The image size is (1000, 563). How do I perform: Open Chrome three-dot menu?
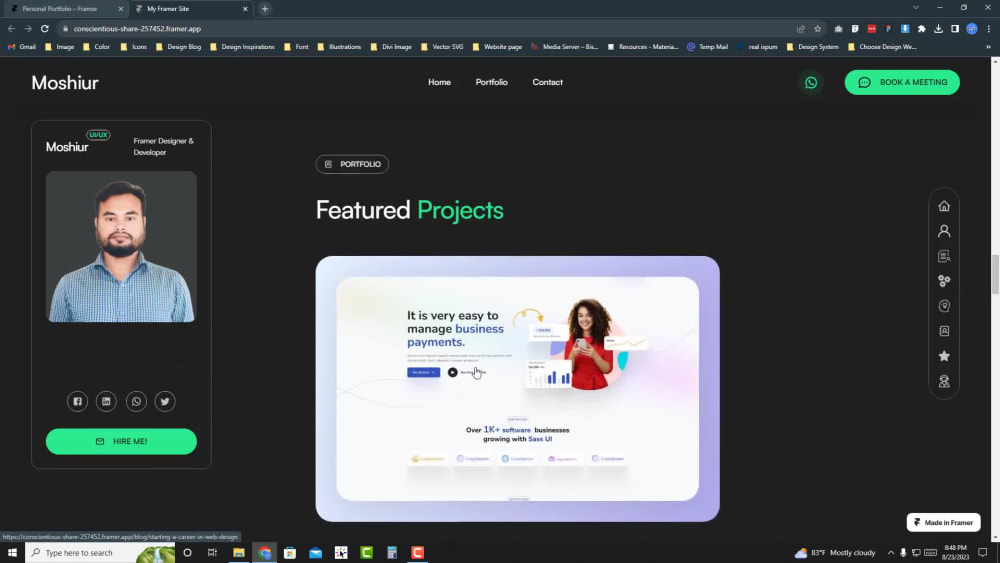pos(989,29)
